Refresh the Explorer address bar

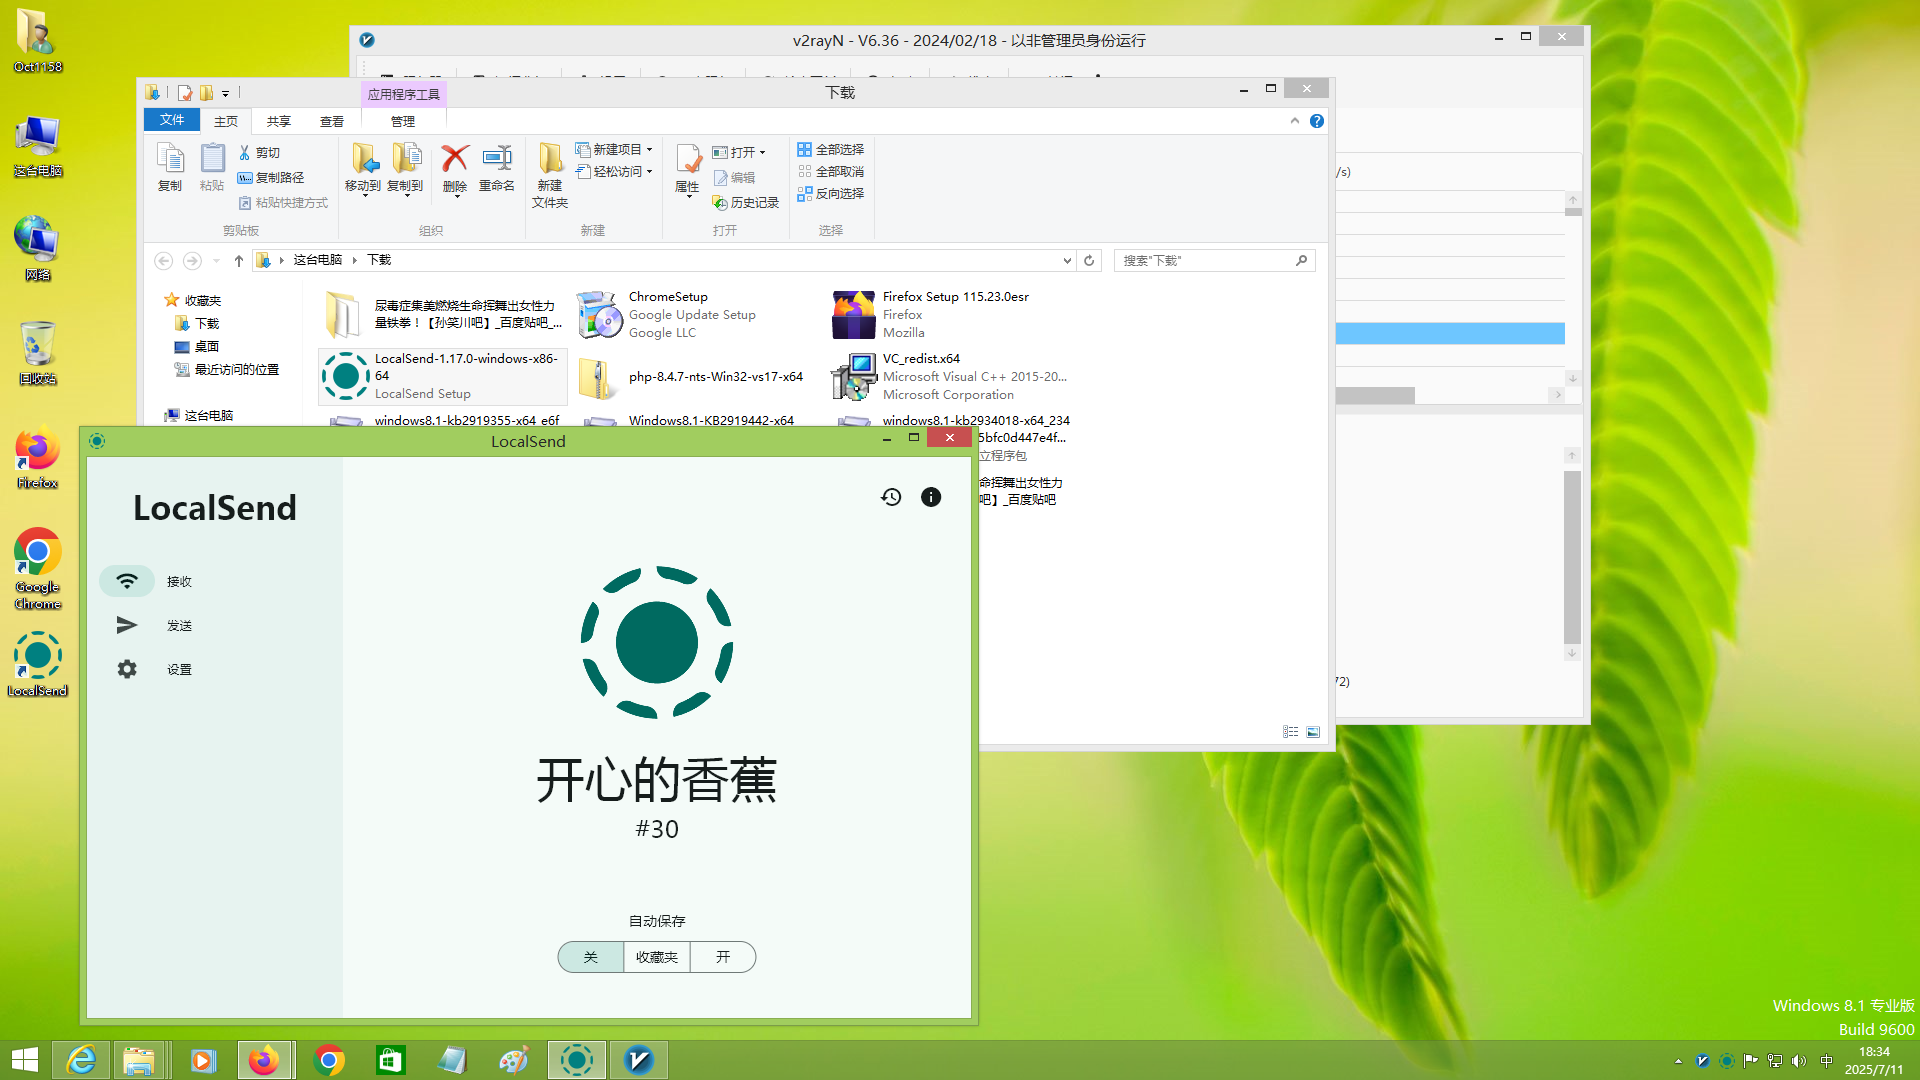pos(1089,260)
